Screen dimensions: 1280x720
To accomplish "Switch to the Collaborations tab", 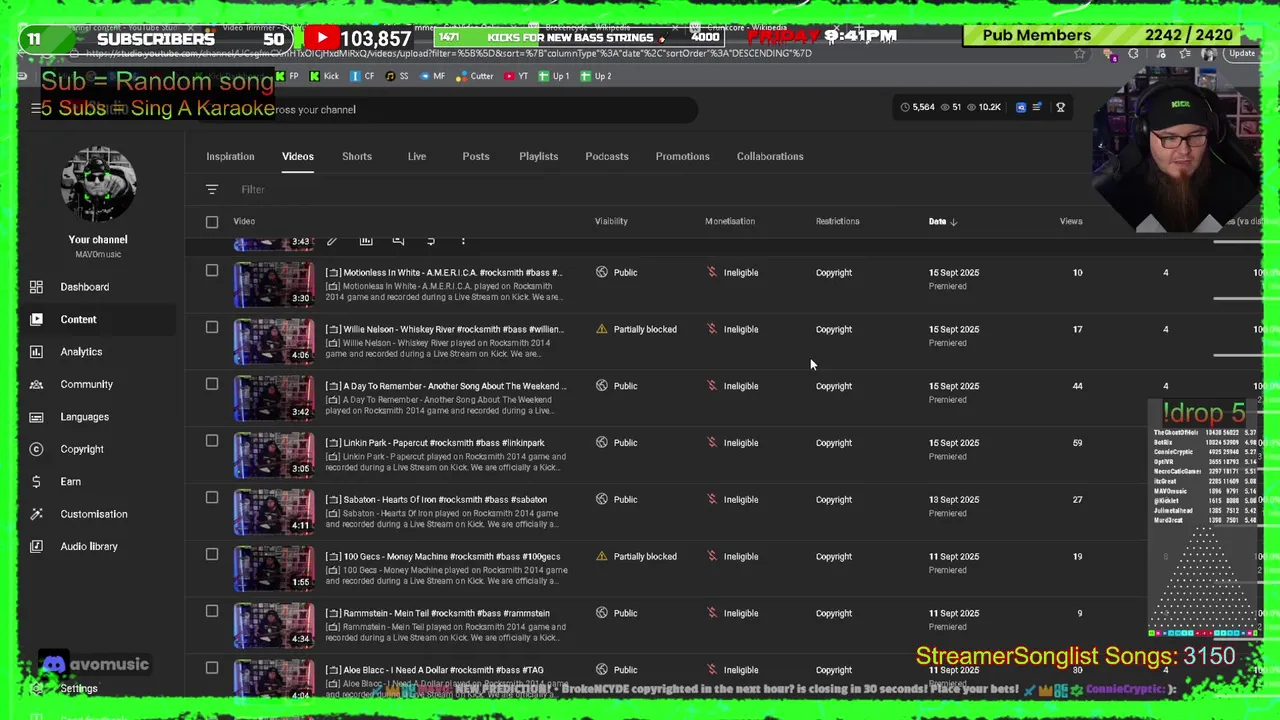I will 770,156.
